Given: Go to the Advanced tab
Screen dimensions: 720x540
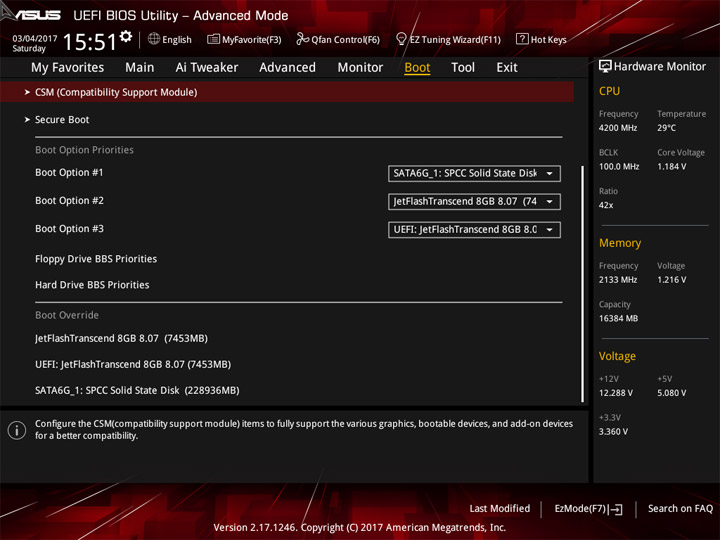Looking at the screenshot, I should (x=287, y=68).
